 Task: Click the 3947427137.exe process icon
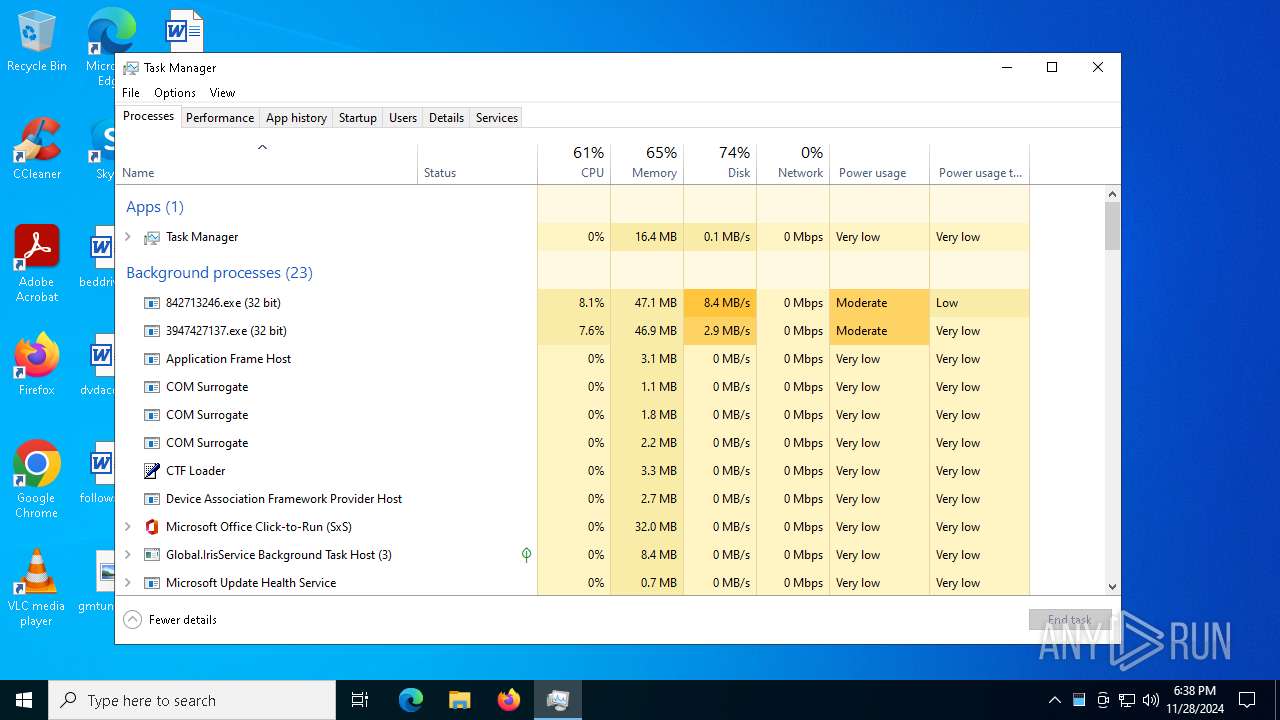152,331
